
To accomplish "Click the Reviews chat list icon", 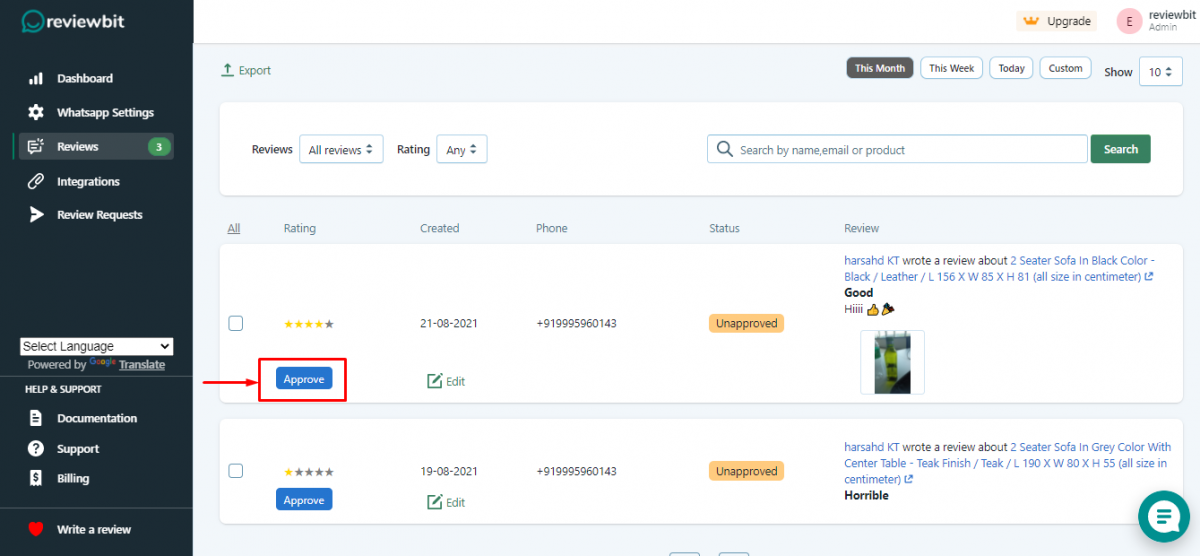I will coord(36,147).
